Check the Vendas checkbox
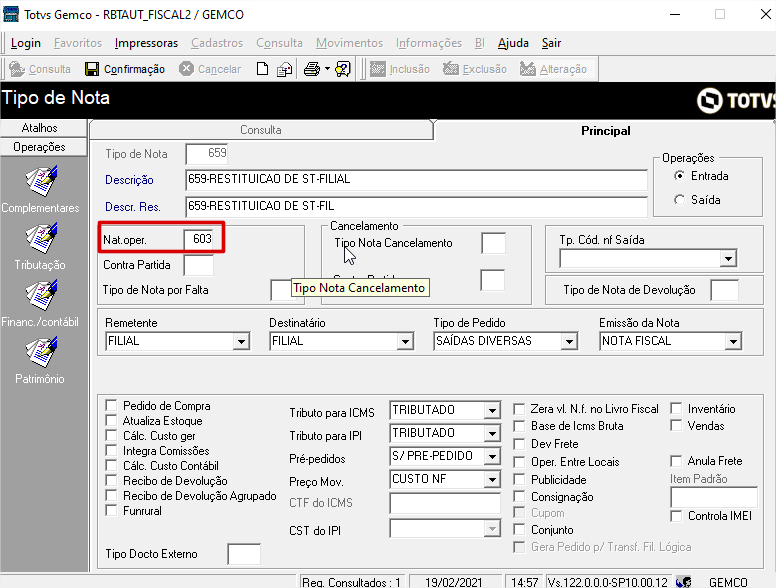This screenshot has width=776, height=588. tap(676, 426)
